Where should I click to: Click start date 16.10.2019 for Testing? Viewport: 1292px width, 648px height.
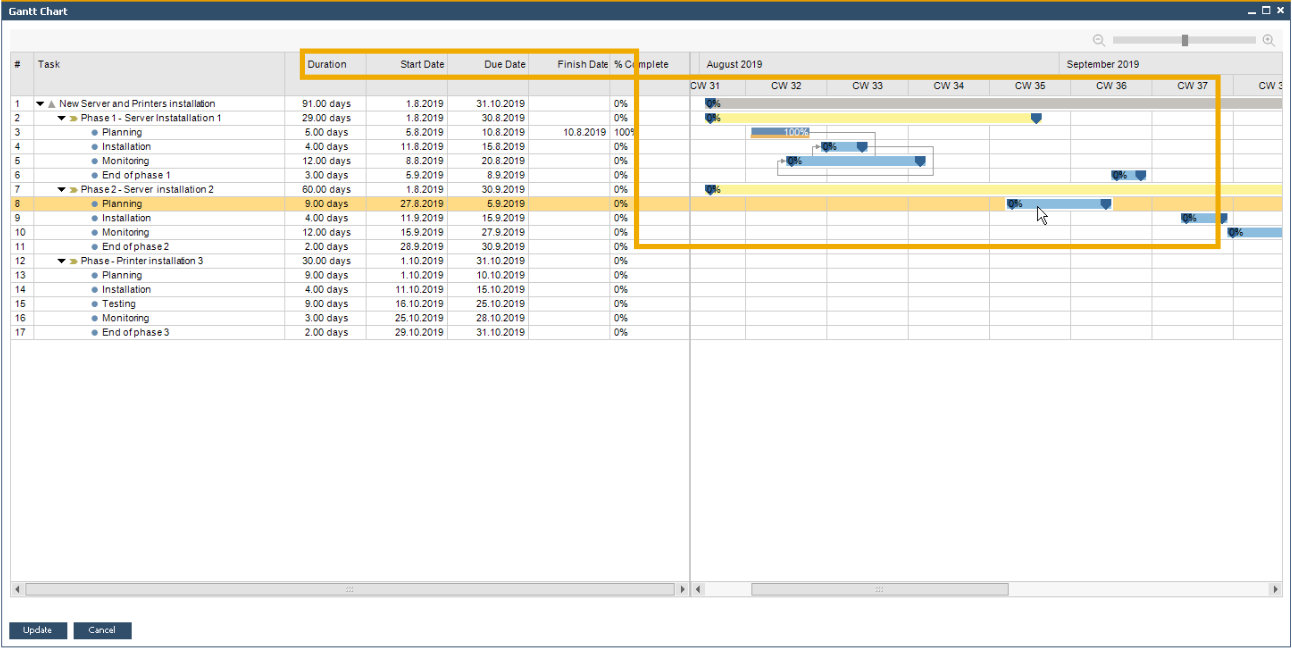[x=407, y=304]
